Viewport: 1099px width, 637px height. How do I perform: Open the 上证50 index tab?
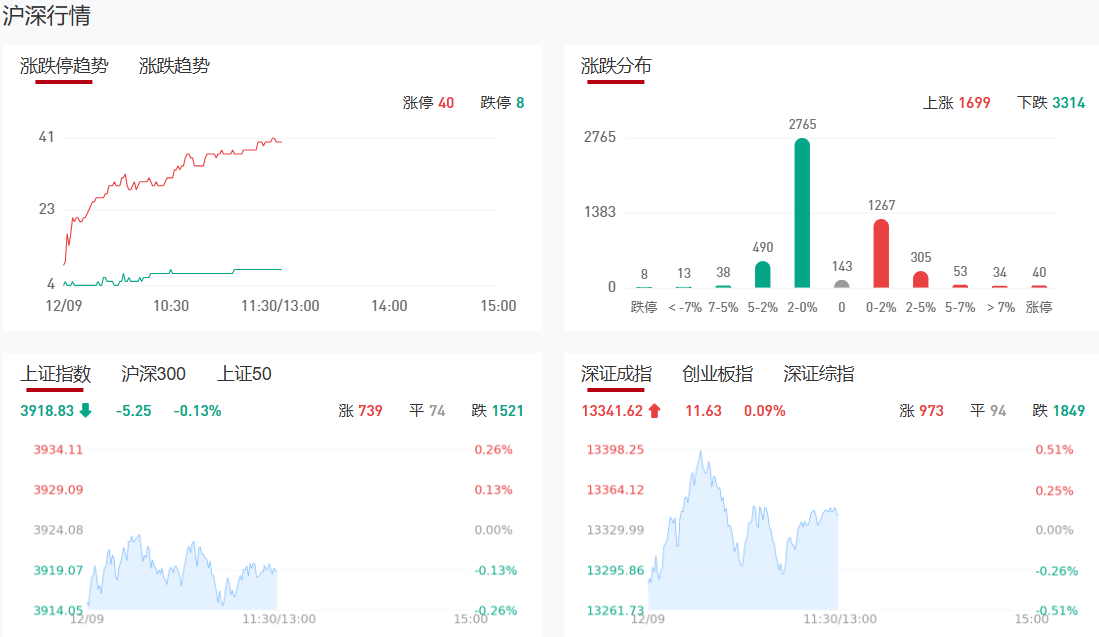tap(244, 374)
